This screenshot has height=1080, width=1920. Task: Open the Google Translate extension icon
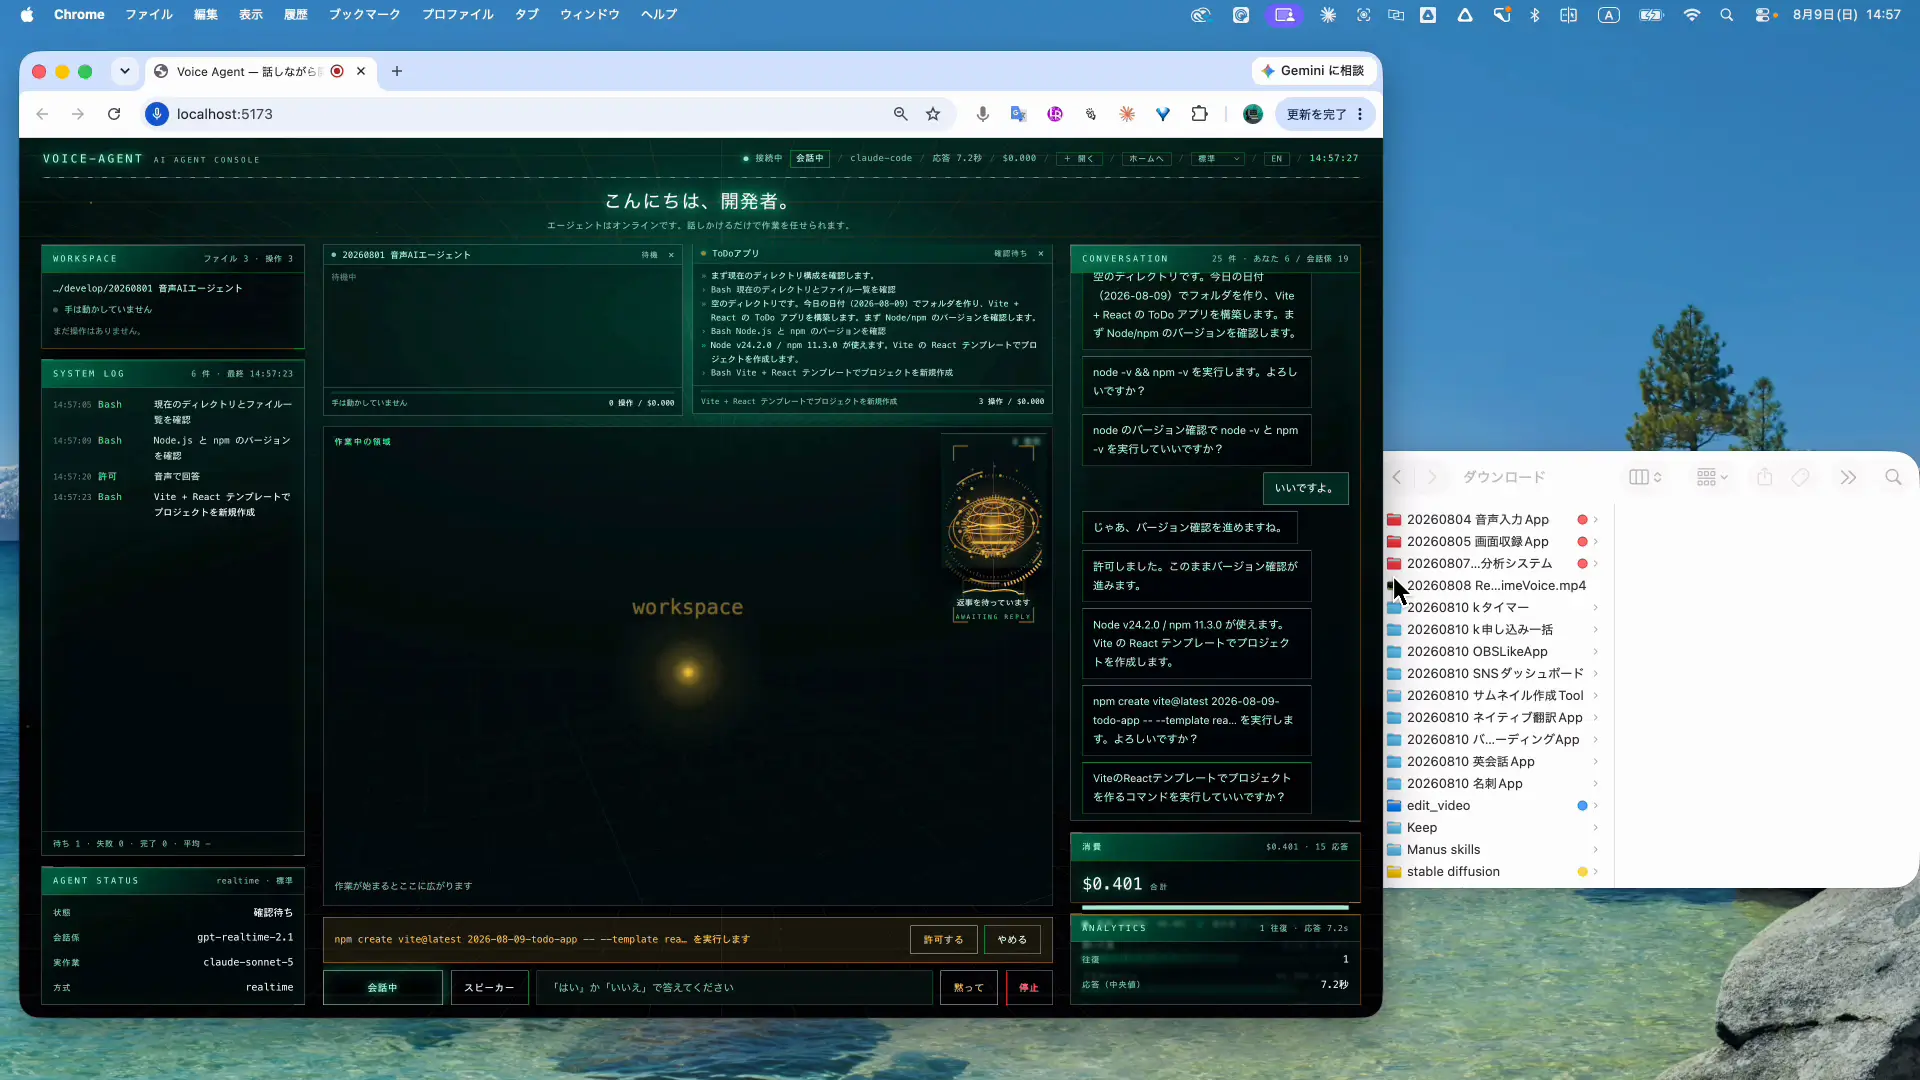(1019, 114)
